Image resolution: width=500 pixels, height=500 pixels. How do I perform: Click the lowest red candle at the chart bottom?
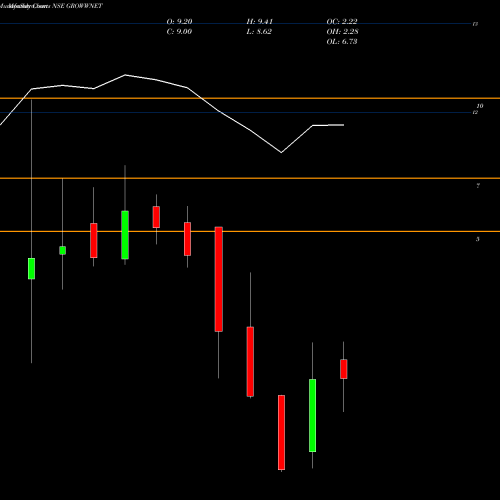[x=281, y=432]
